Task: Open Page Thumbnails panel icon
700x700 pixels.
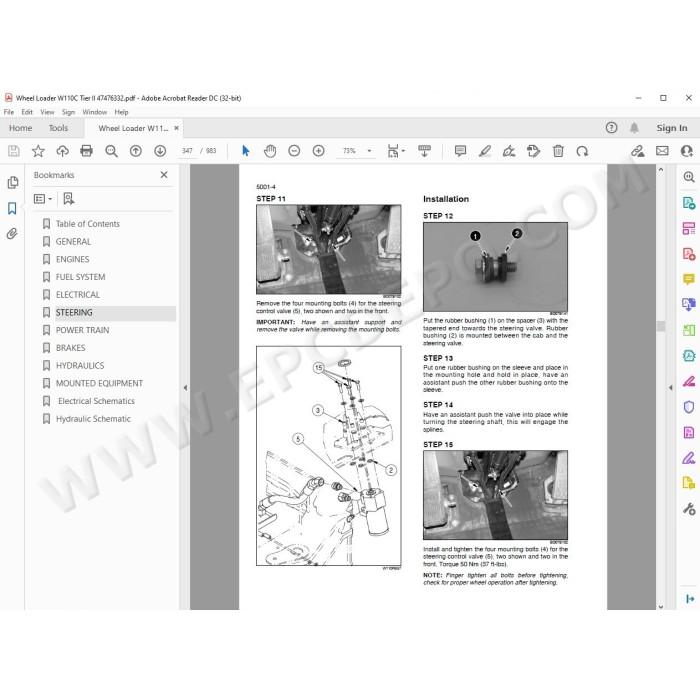Action: 12,182
